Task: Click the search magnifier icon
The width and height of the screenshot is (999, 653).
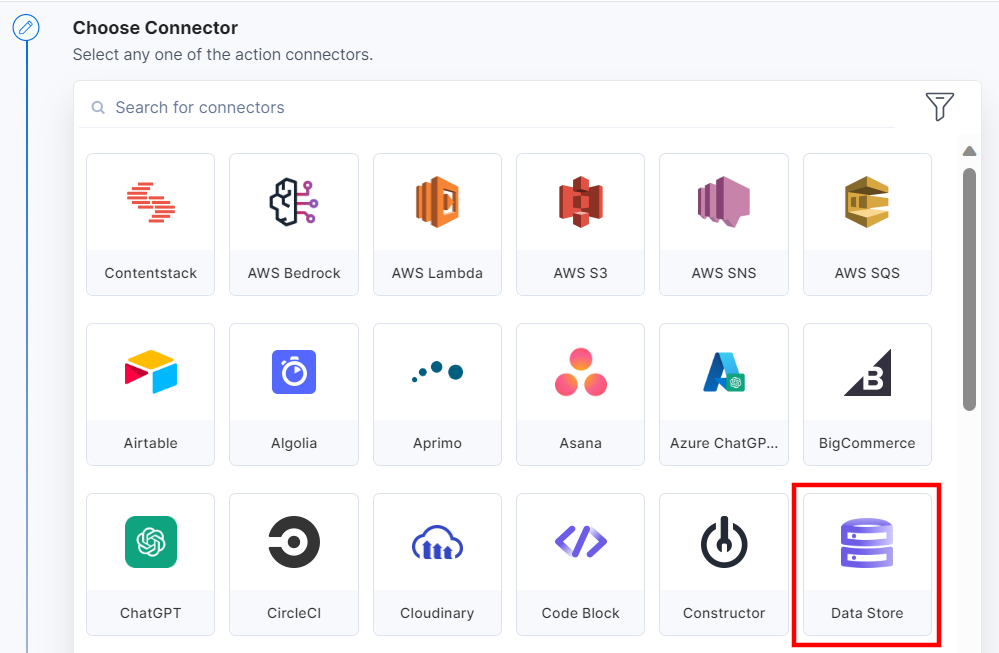Action: (x=97, y=107)
